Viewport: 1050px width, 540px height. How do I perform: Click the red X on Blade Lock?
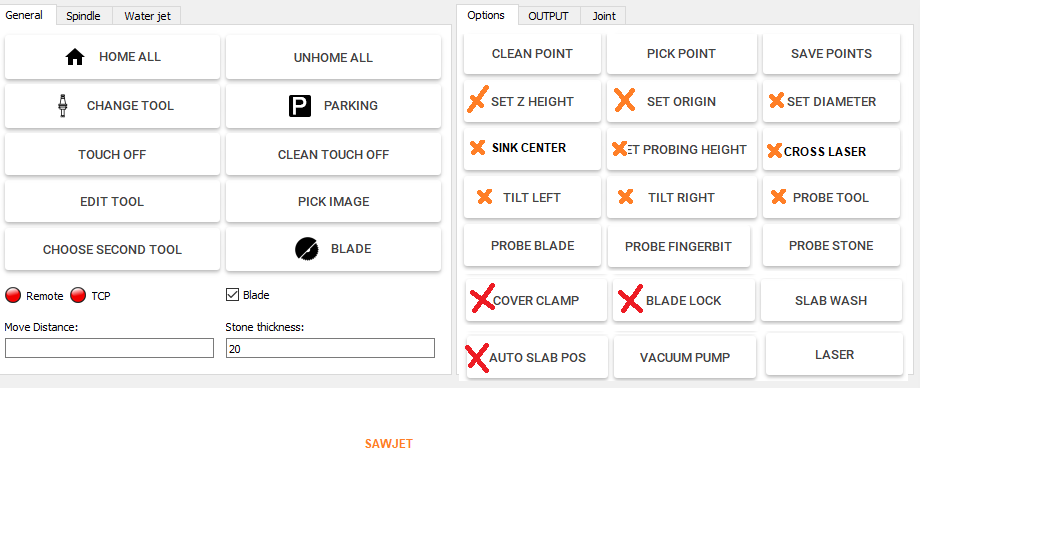(x=630, y=299)
